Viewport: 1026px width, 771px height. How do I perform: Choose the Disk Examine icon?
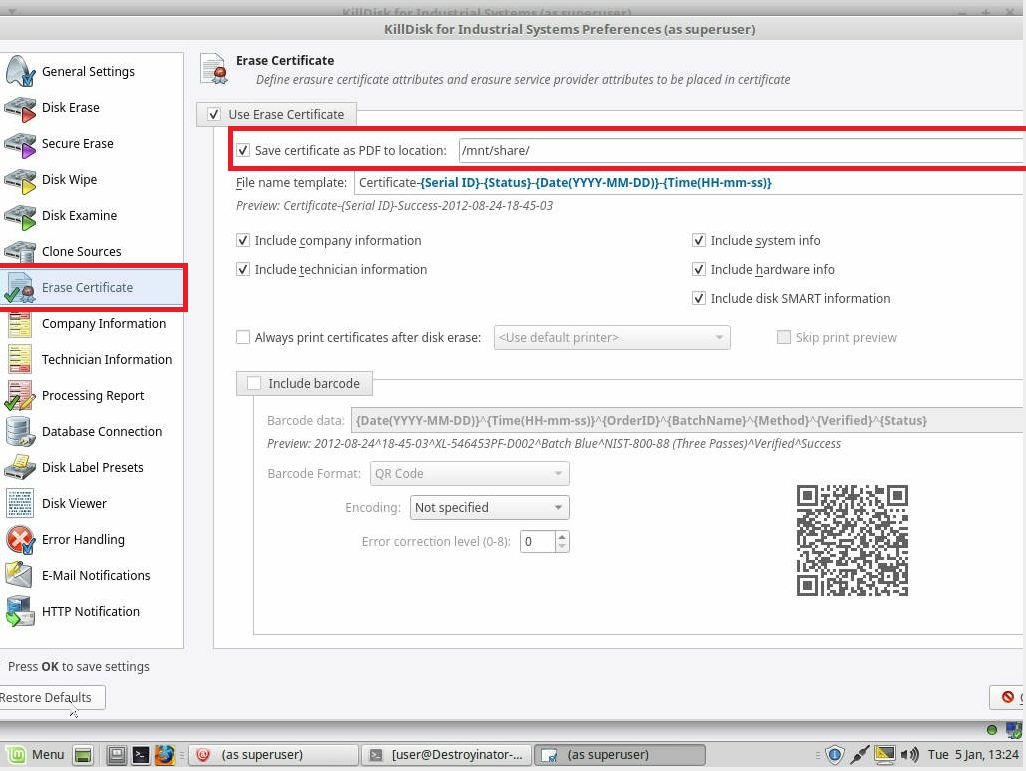(x=20, y=216)
